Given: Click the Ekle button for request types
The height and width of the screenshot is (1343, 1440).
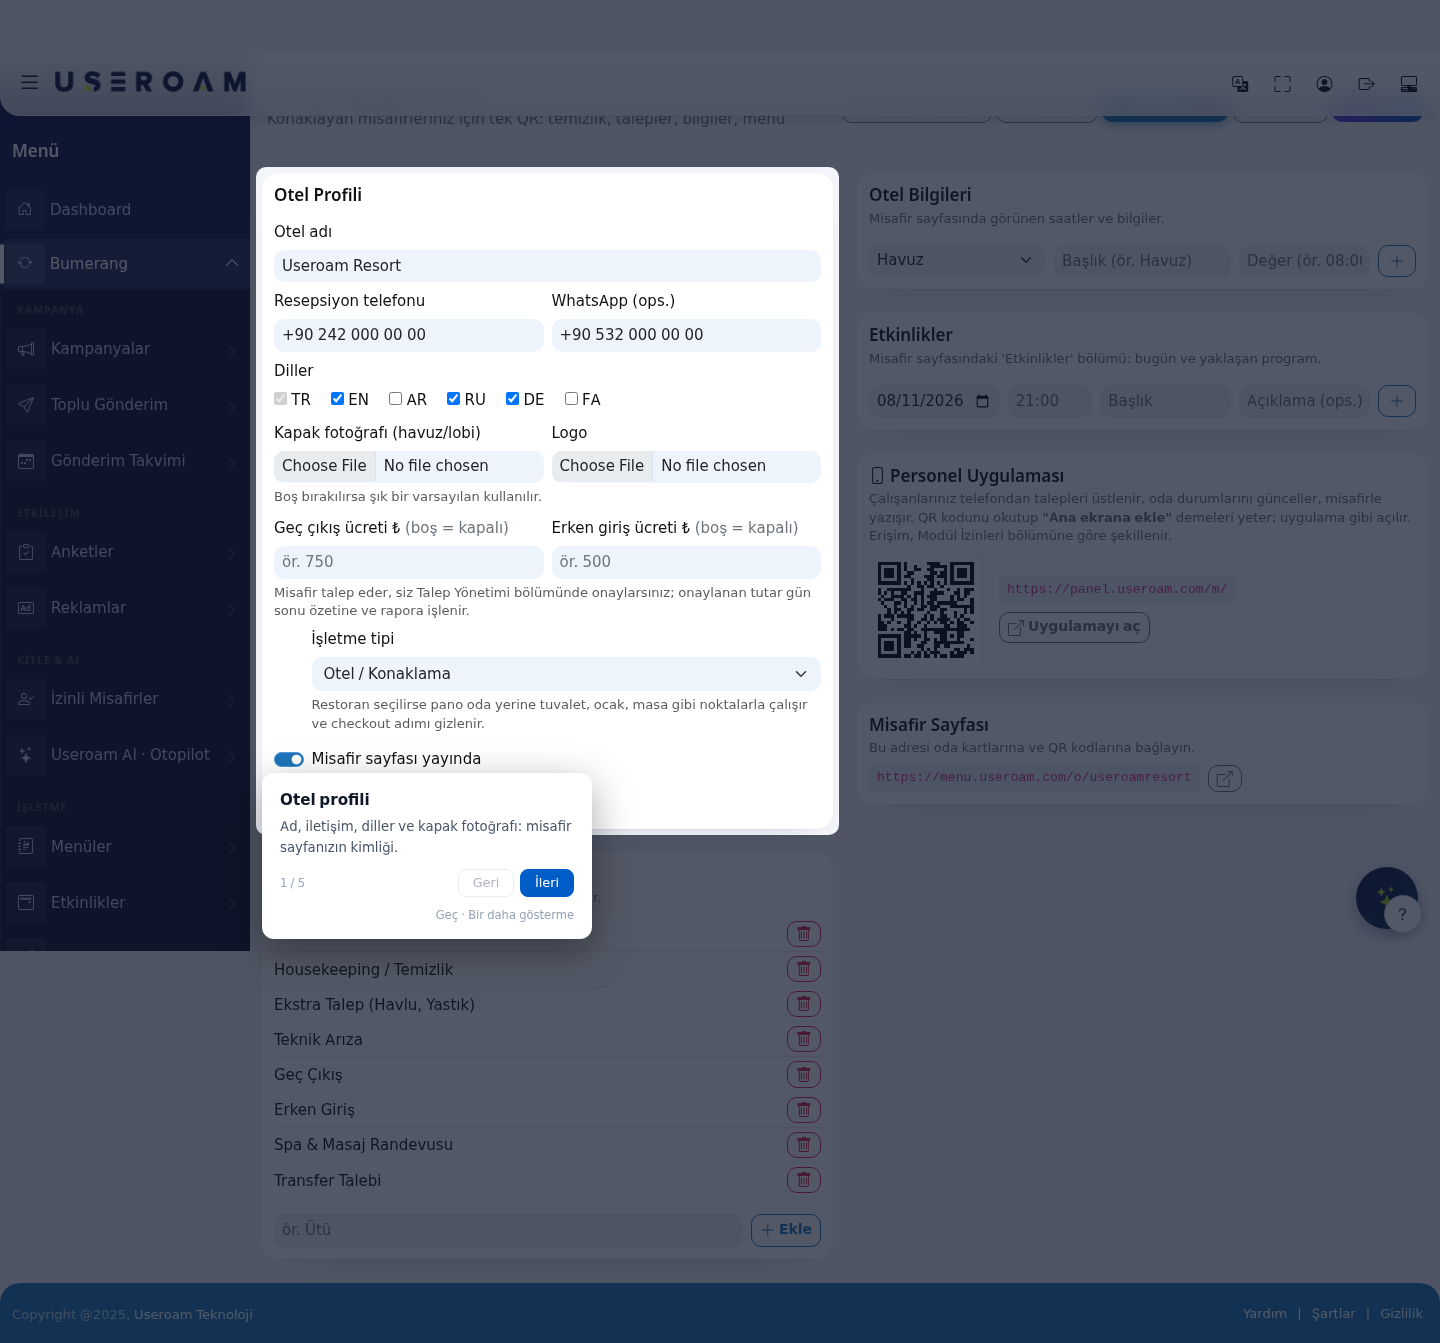Looking at the screenshot, I should (x=786, y=1230).
